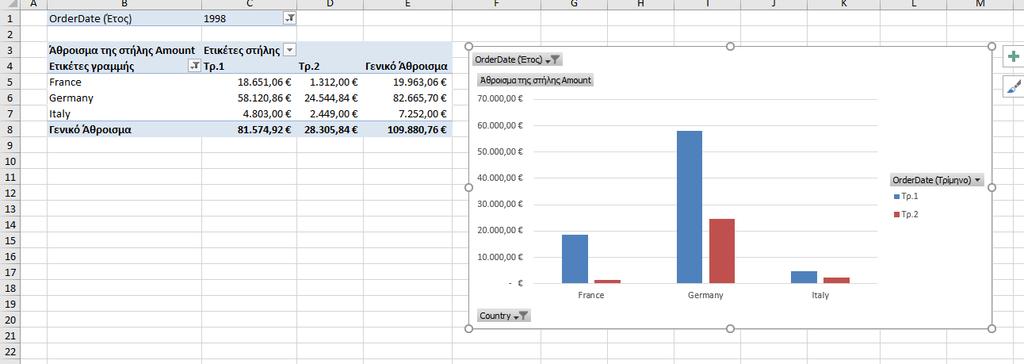
Task: Select Άθροισμα της στήλης Amount cell B3
Action: click(124, 50)
